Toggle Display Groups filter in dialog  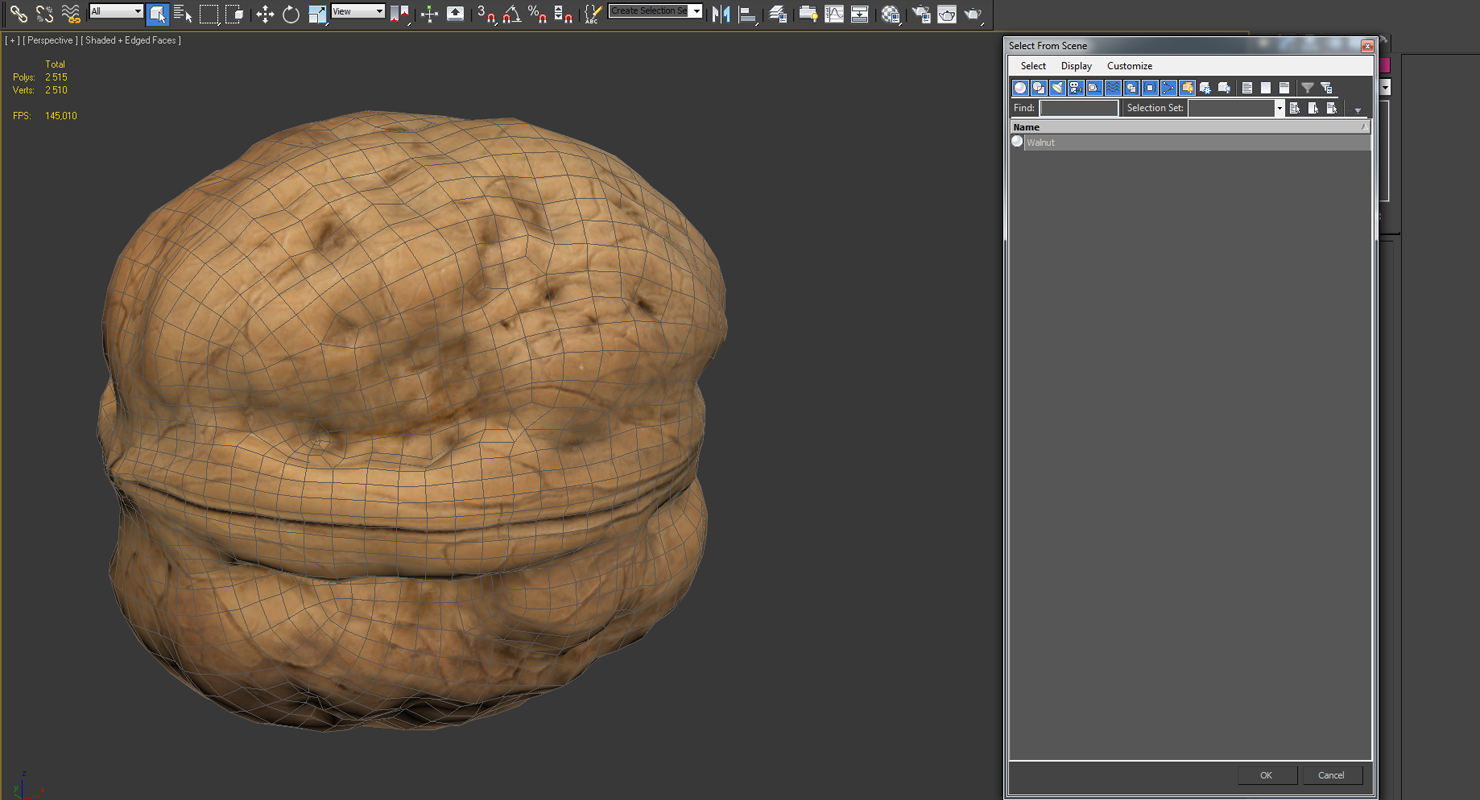[x=1131, y=88]
